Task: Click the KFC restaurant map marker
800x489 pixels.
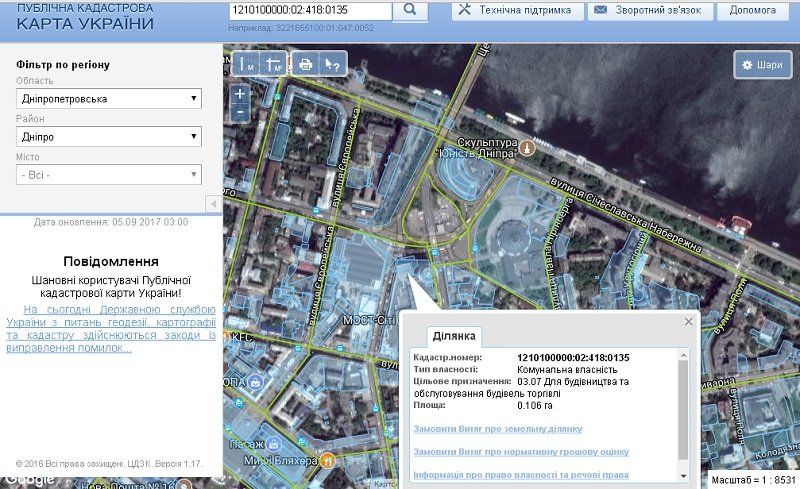Action: pyautogui.click(x=226, y=337)
